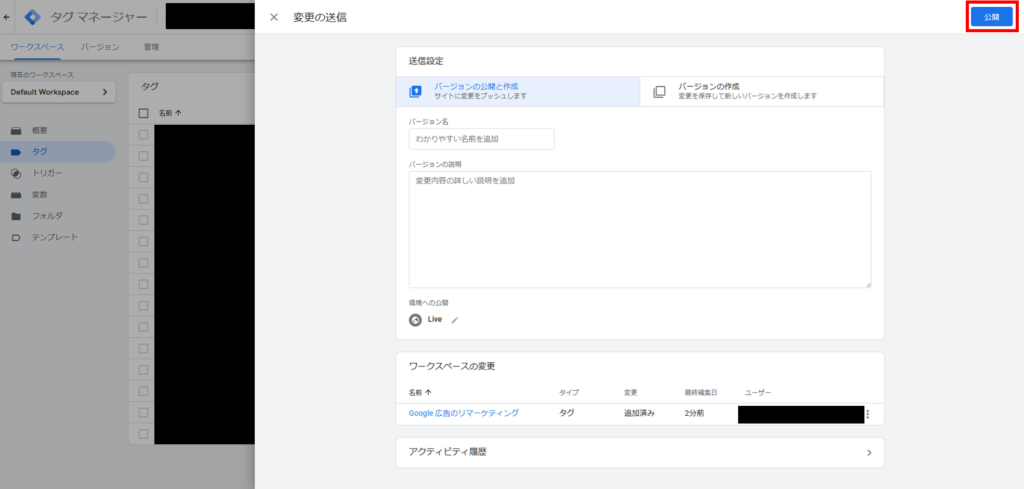Click the フォルダ folder icon
1024x489 pixels.
pos(16,216)
